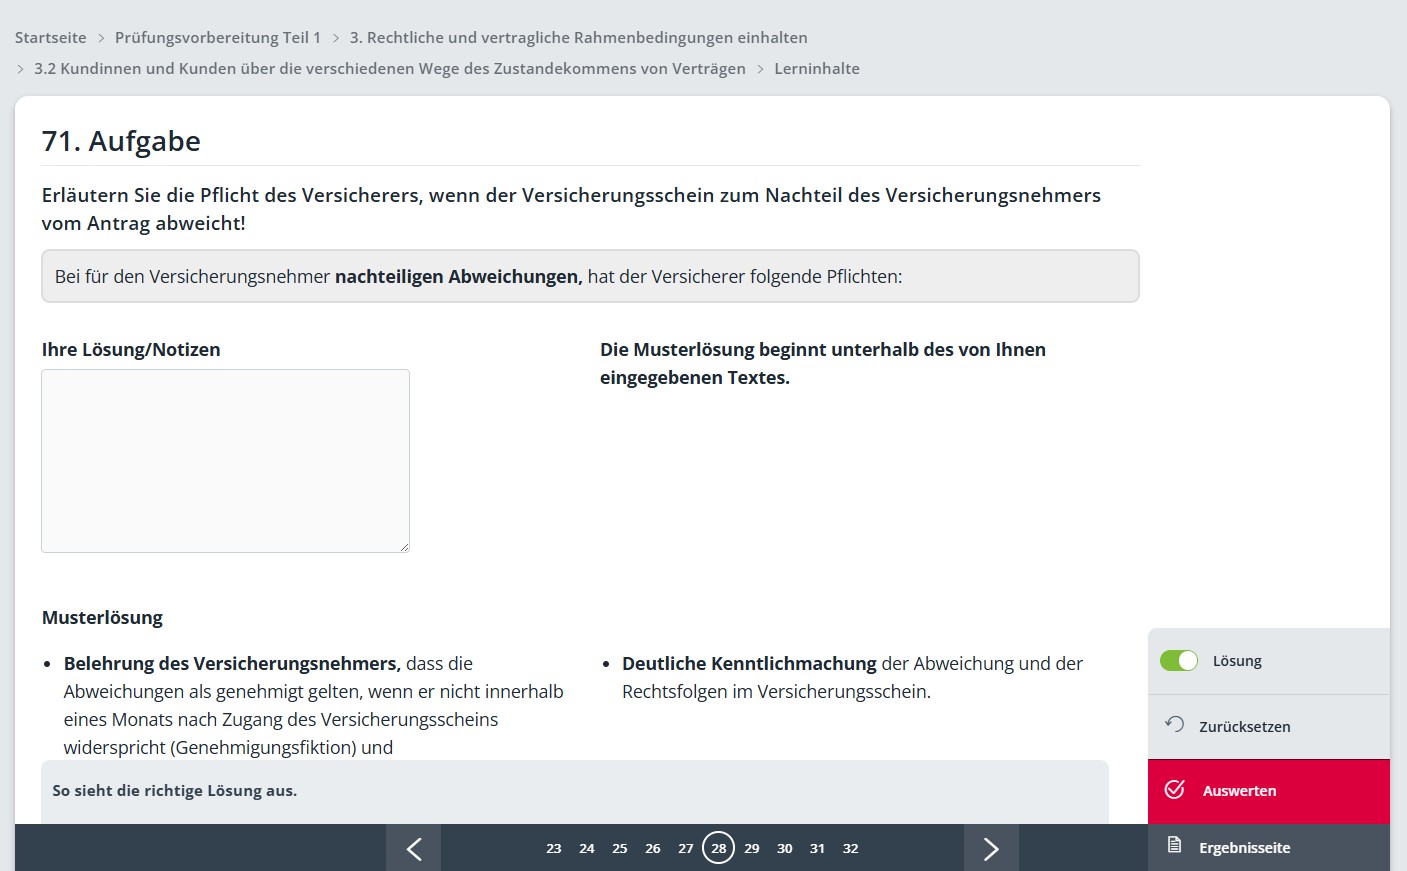
Task: Jump to page 29
Action: tap(752, 848)
